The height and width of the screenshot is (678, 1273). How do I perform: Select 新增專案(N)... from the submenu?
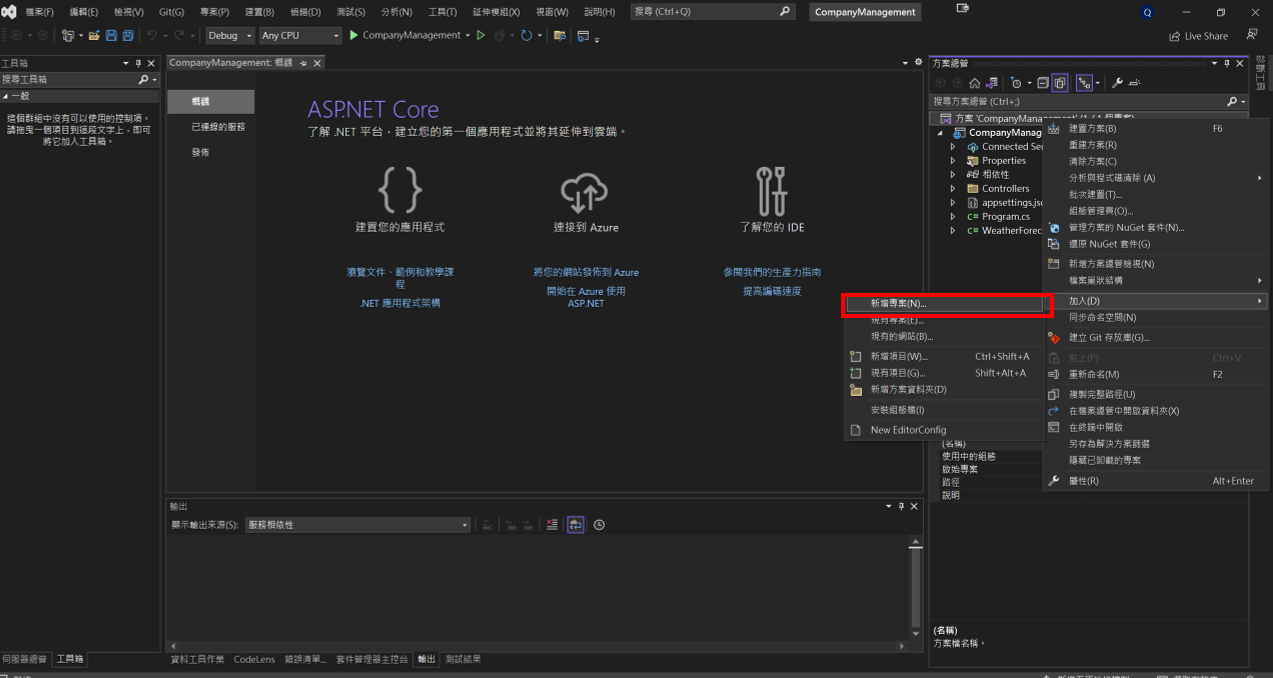(943, 303)
